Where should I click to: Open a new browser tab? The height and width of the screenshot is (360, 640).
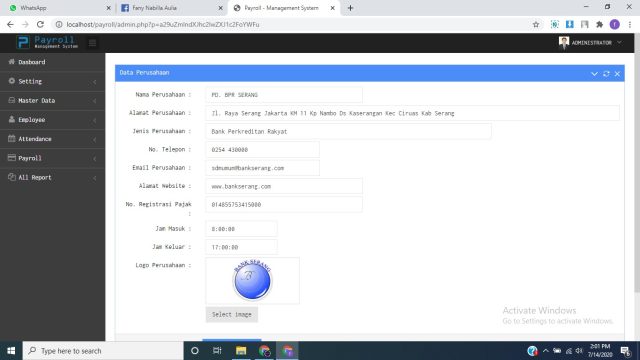pyautogui.click(x=350, y=8)
